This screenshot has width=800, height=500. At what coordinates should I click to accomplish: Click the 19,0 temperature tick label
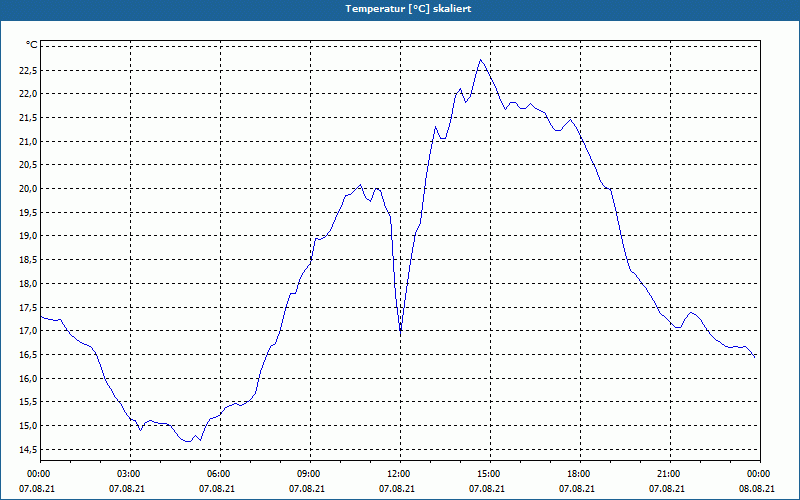[28, 236]
